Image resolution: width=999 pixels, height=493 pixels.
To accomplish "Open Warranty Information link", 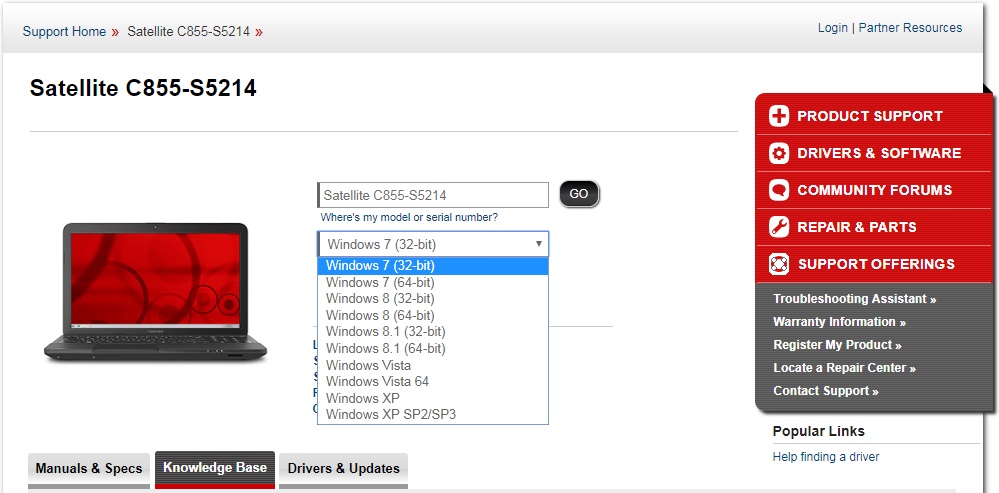I will point(839,322).
